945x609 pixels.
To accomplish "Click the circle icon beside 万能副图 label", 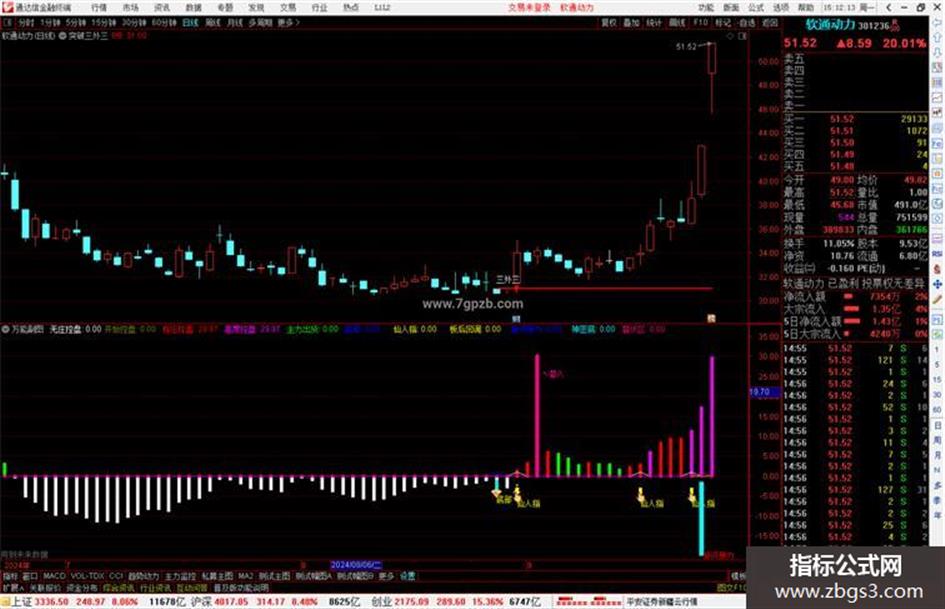I will click(x=5, y=329).
